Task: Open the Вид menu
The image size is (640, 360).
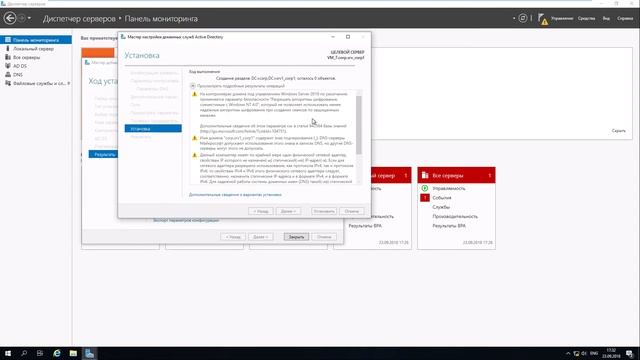Action: [x=606, y=18]
